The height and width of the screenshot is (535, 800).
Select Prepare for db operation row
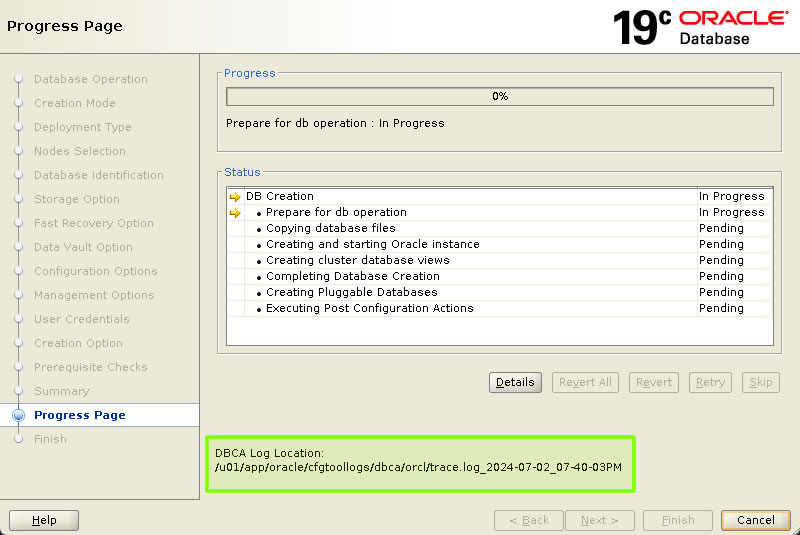pos(500,212)
